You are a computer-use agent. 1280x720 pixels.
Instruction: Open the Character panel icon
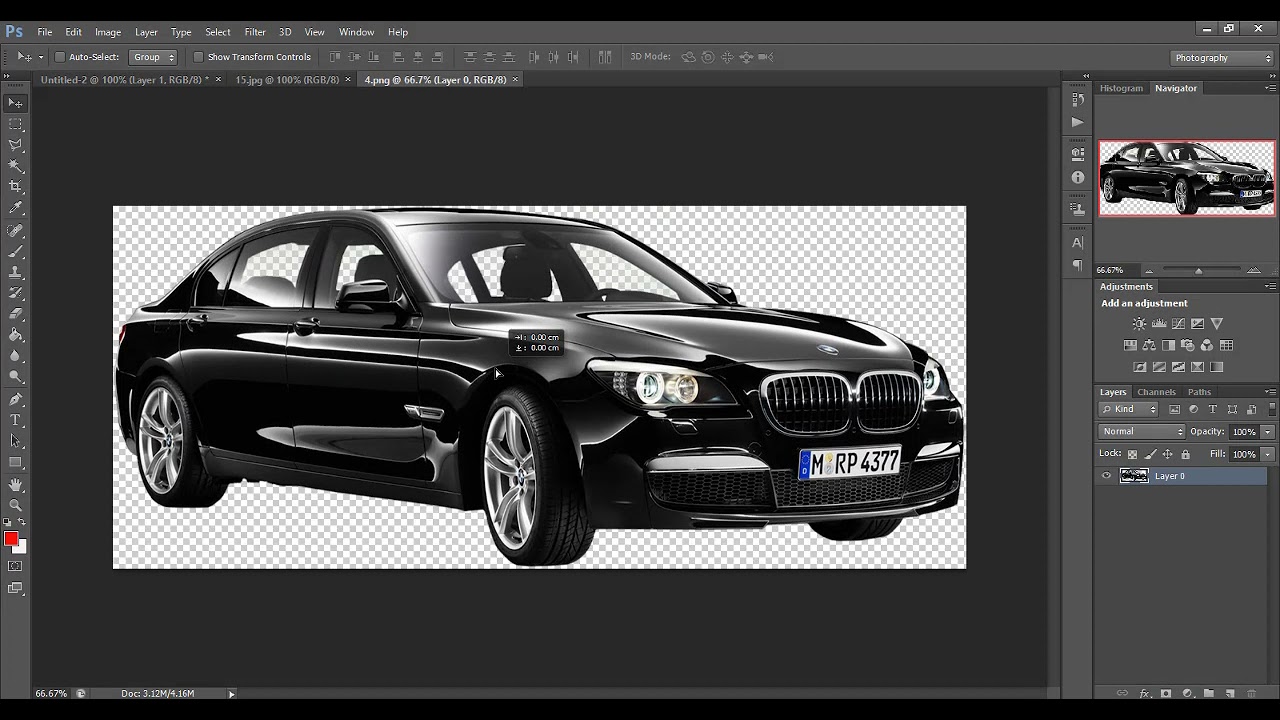pos(1077,242)
